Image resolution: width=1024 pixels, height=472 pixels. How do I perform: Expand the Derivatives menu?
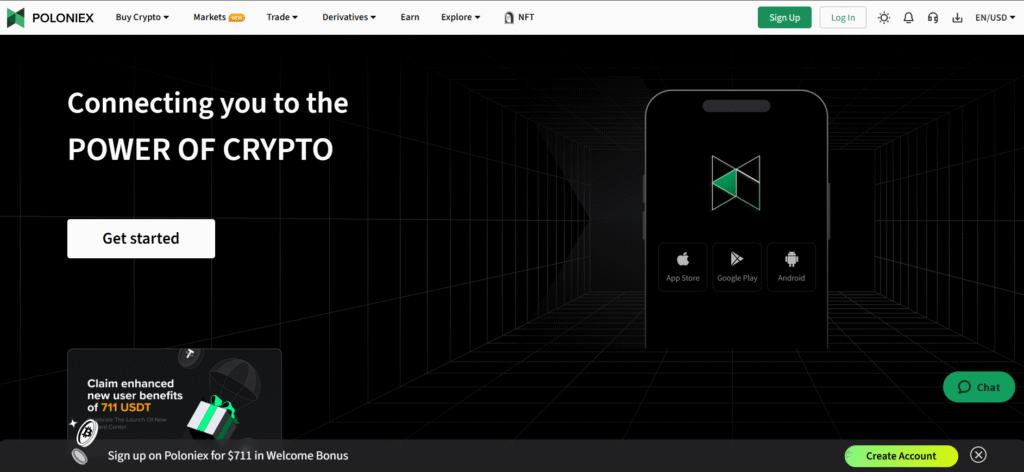click(x=349, y=18)
